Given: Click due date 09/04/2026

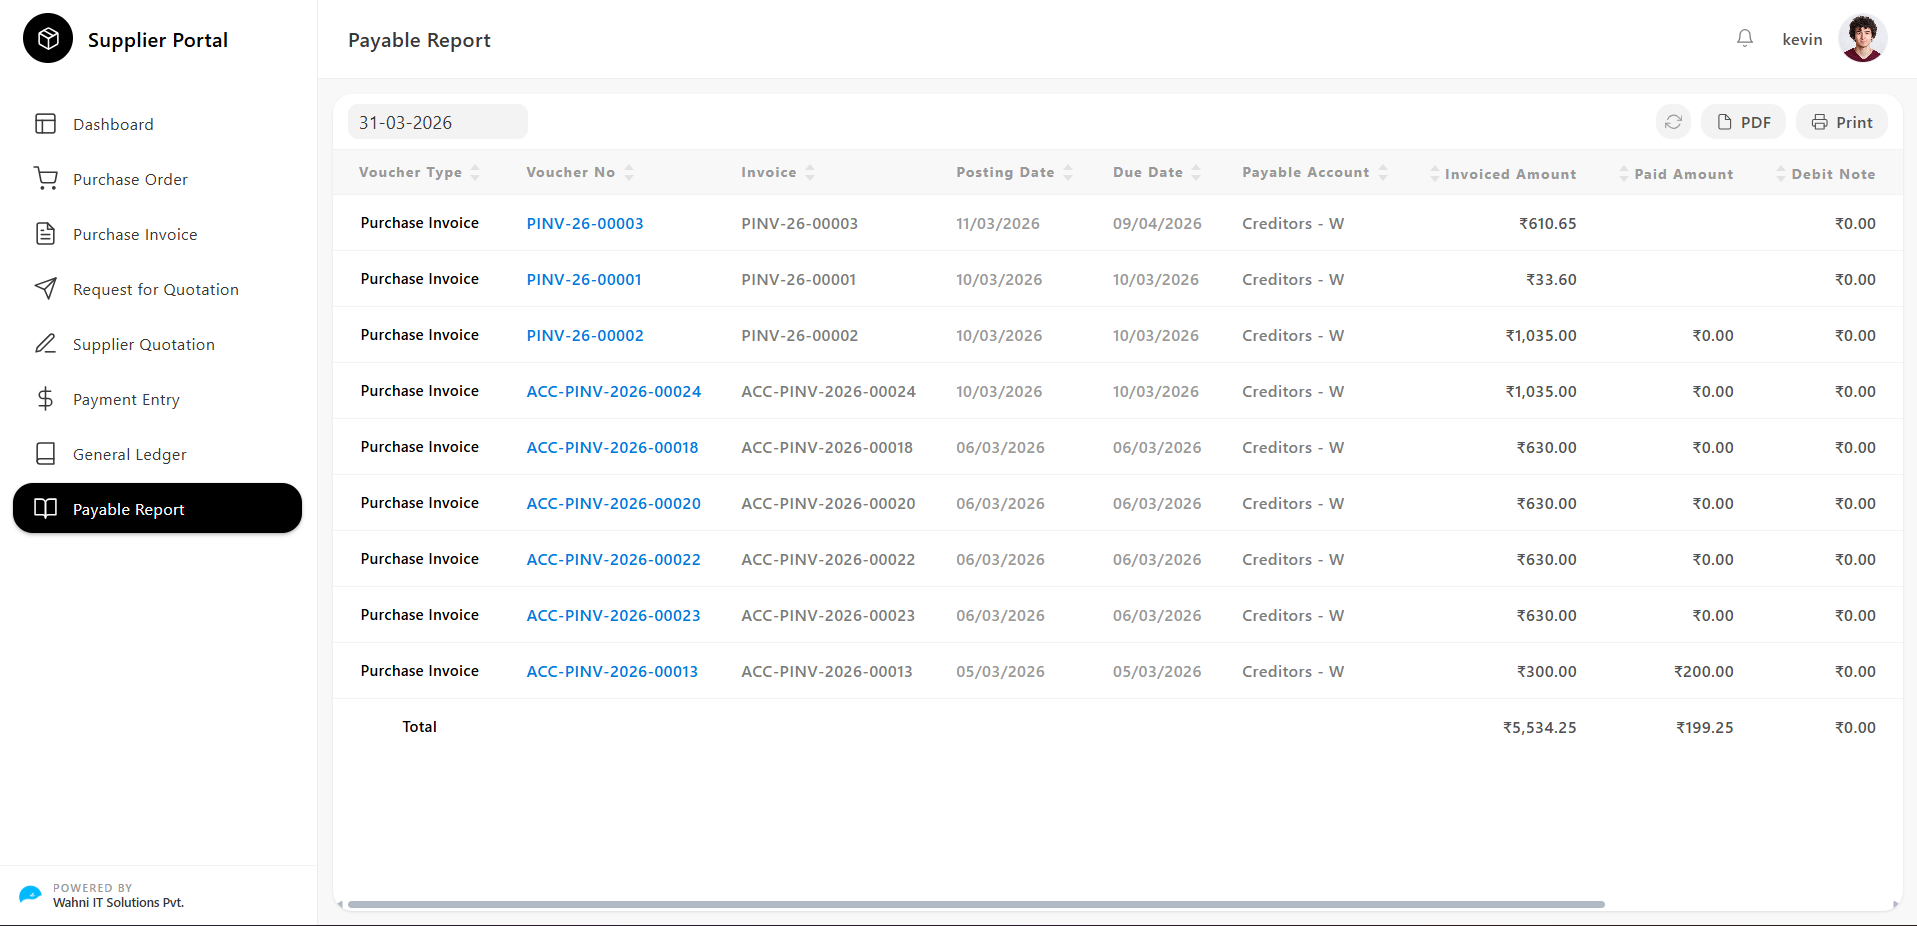Looking at the screenshot, I should pyautogui.click(x=1157, y=223).
